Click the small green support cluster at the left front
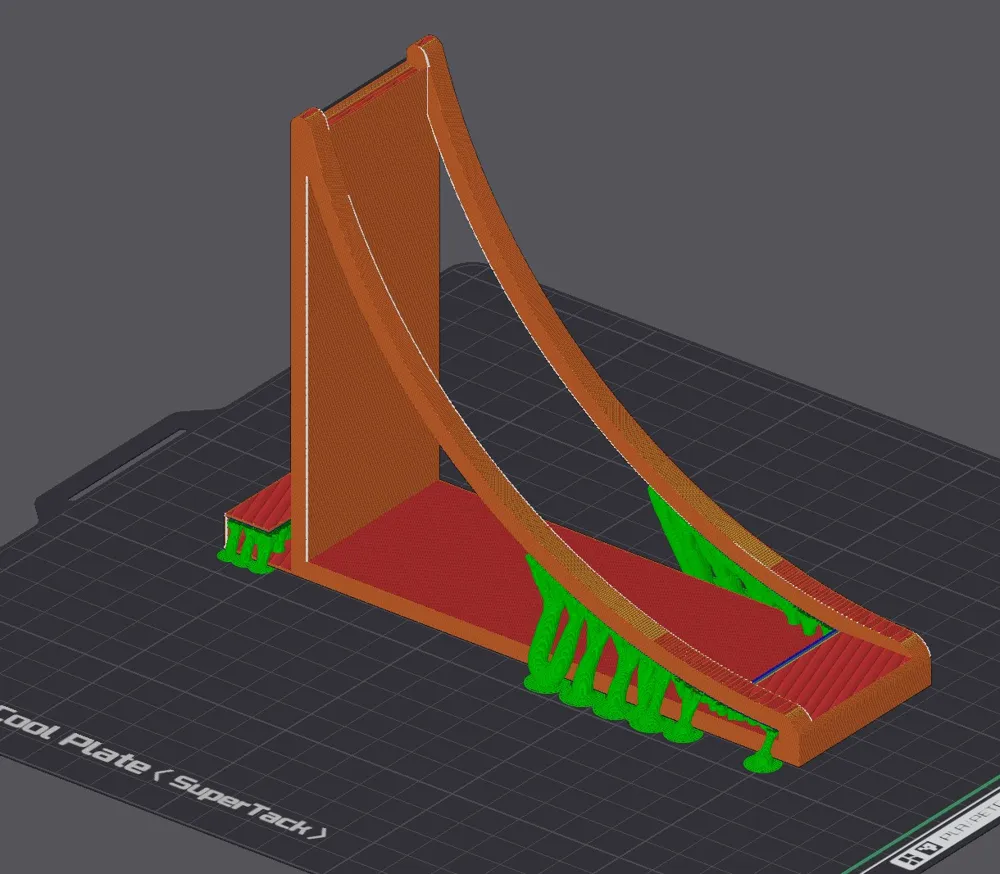Viewport: 1000px width, 874px height. pos(245,545)
